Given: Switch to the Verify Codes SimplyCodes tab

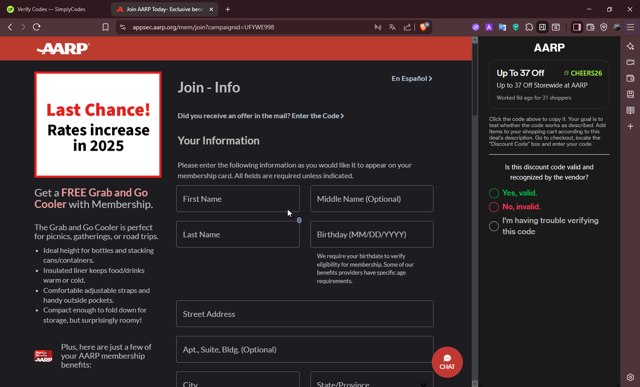Looking at the screenshot, I should 51,9.
